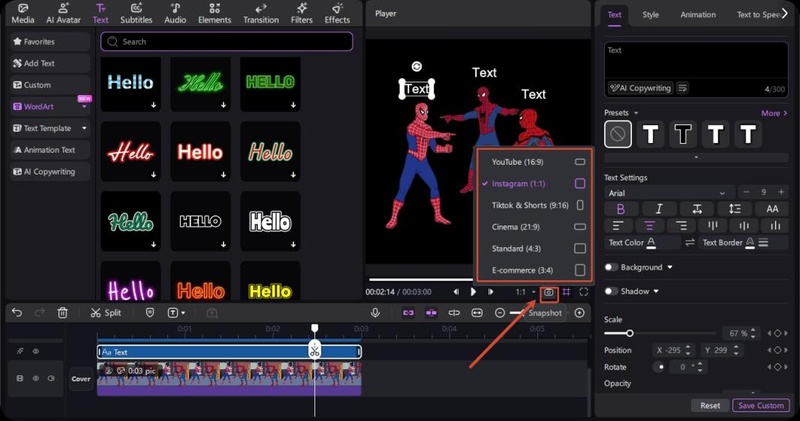Viewport: 800px width, 421px height.
Task: Expand the Presets dropdown arrow
Action: pos(636,113)
